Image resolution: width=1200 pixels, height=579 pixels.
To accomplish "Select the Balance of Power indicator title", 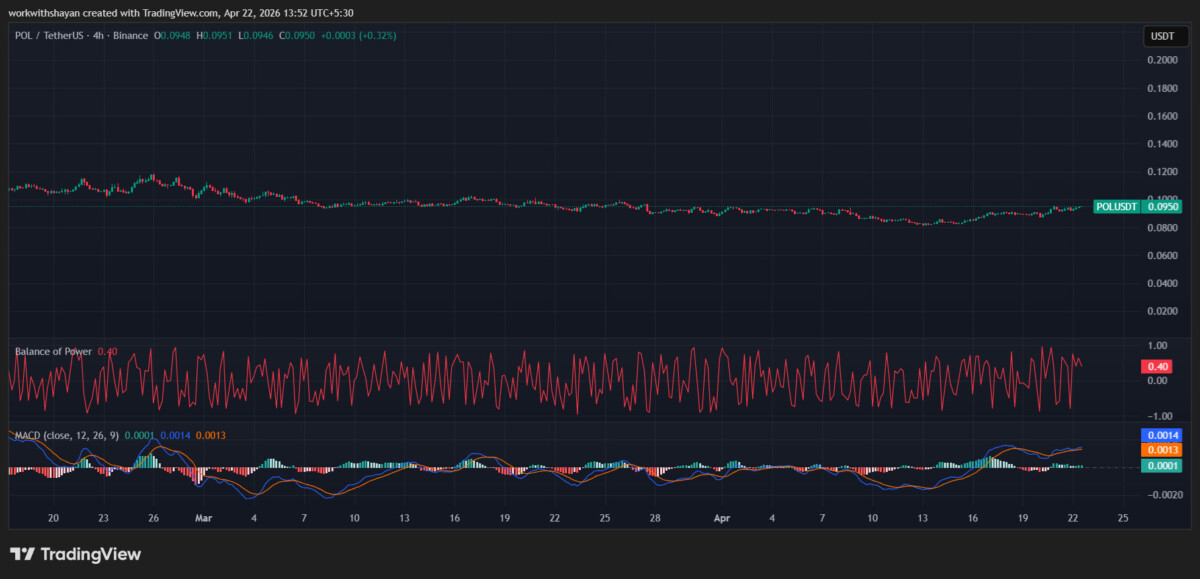I will pyautogui.click(x=53, y=351).
